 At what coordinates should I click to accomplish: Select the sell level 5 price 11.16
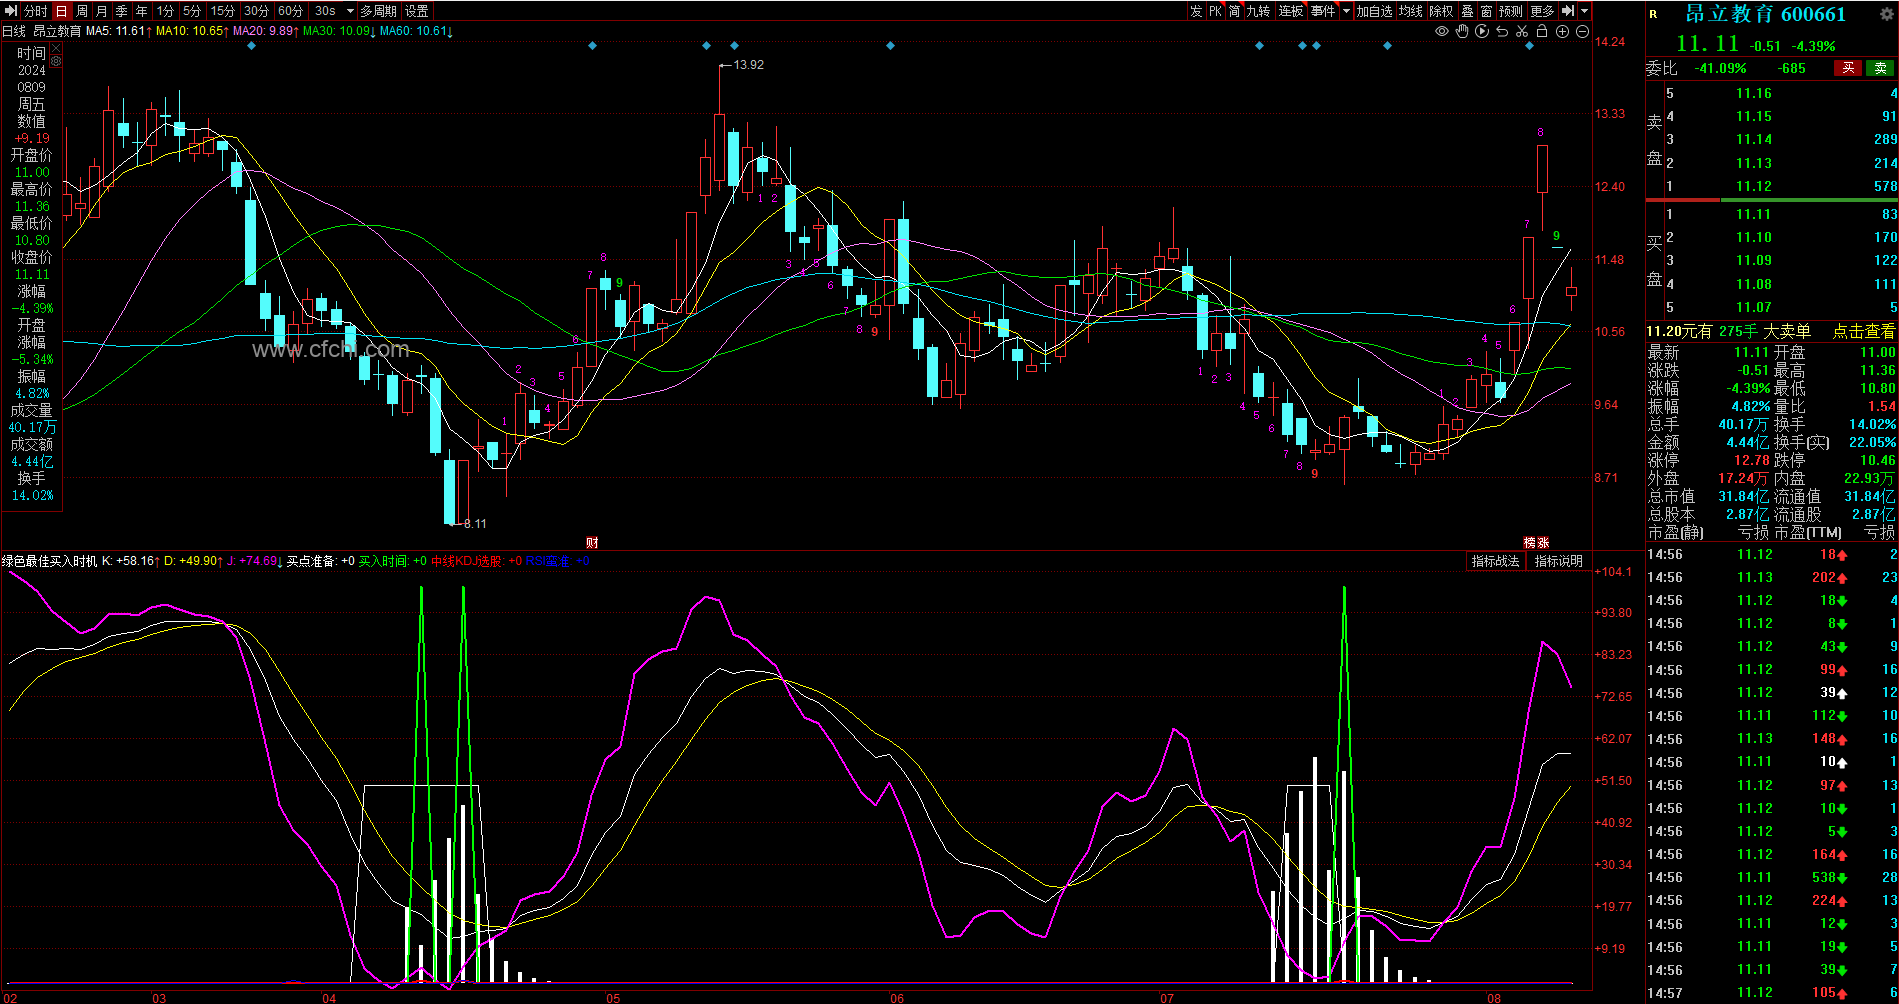tap(1754, 93)
